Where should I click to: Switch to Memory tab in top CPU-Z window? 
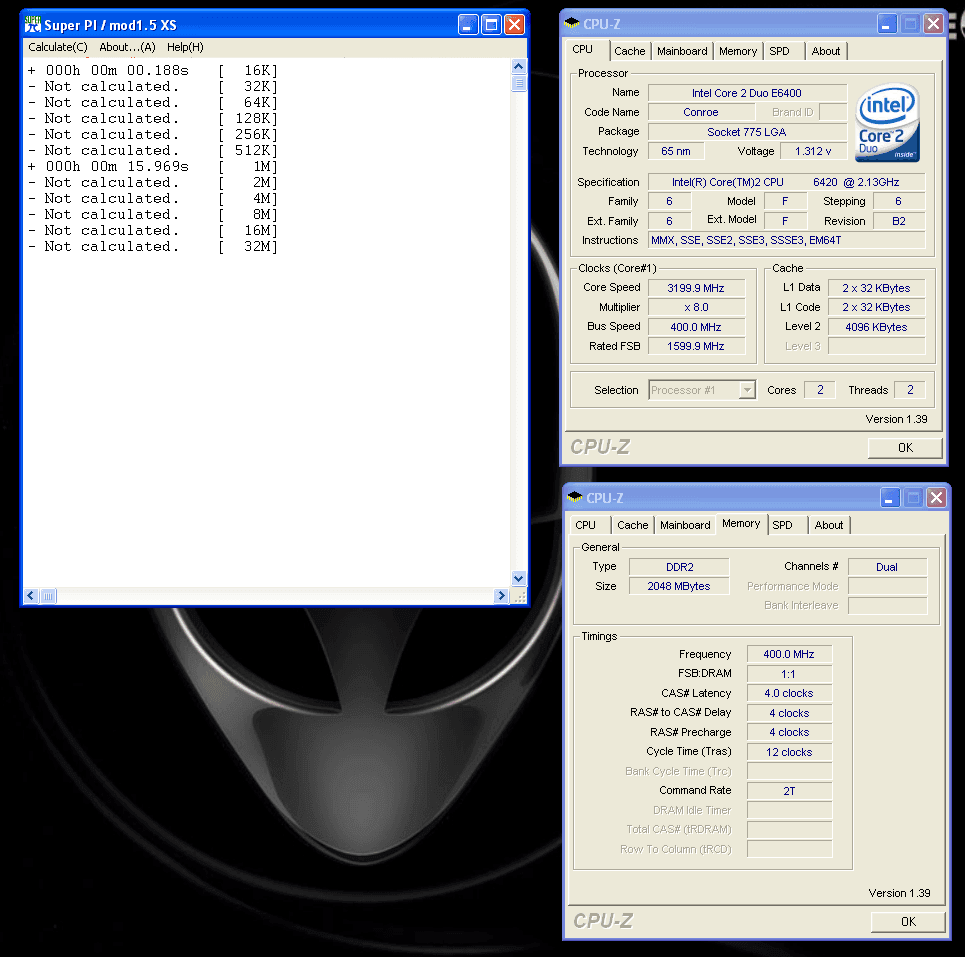738,51
